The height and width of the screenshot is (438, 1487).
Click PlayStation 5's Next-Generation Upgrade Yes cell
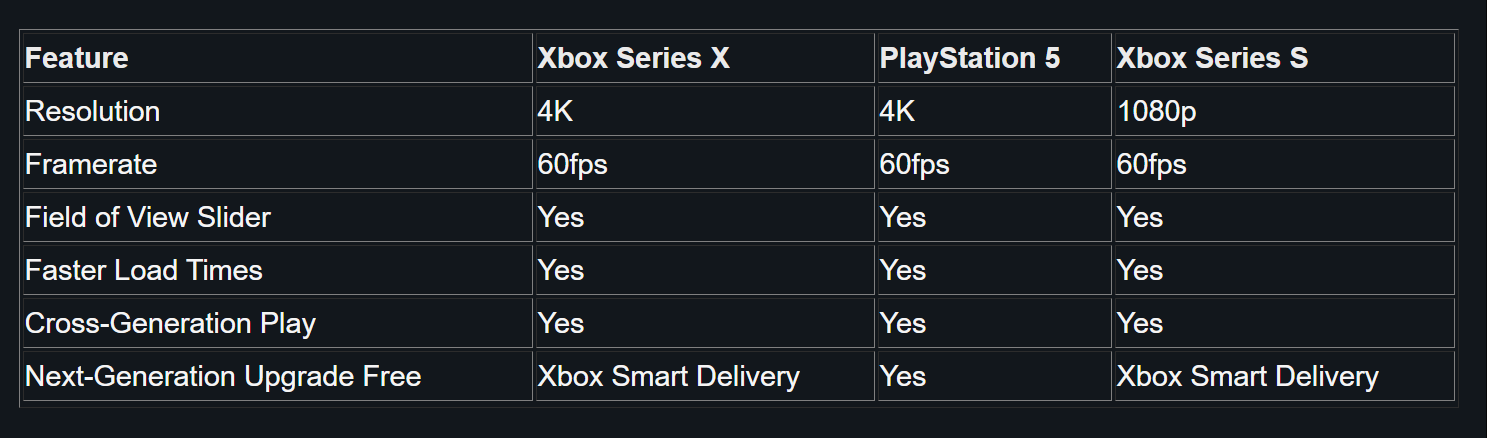[x=903, y=376]
